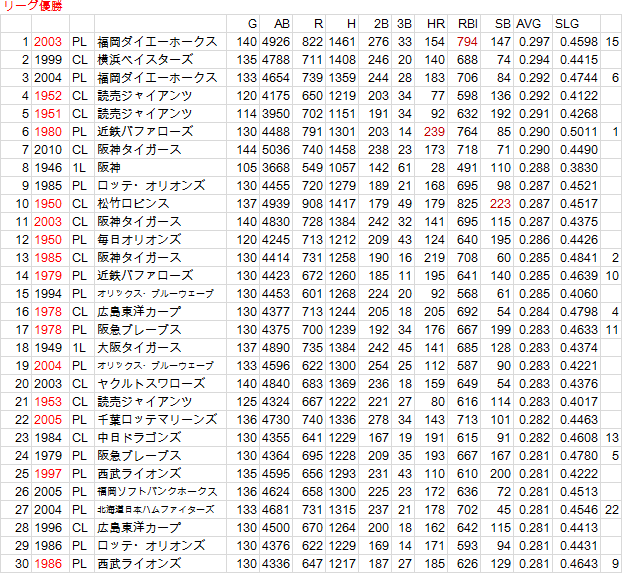Click year 1946 cell

(x=48, y=168)
